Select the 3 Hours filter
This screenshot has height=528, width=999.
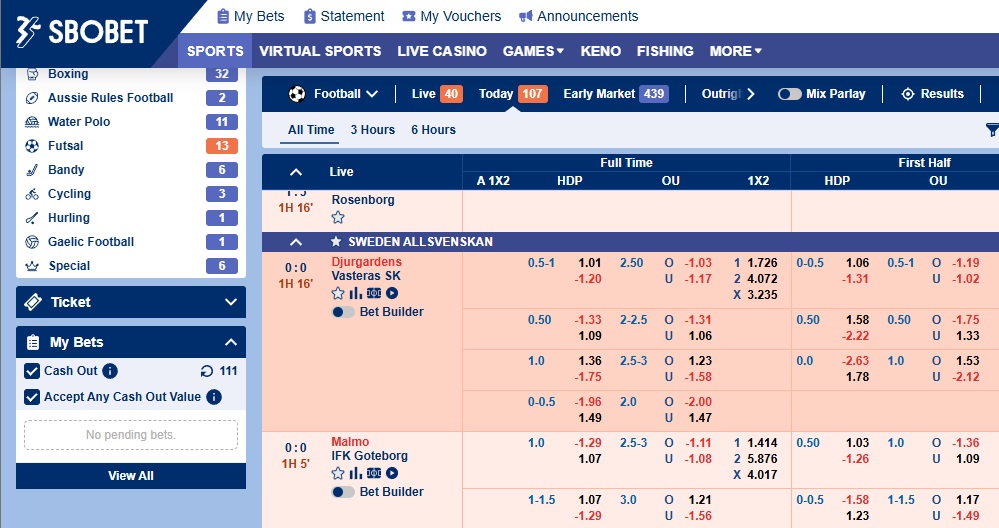[373, 130]
